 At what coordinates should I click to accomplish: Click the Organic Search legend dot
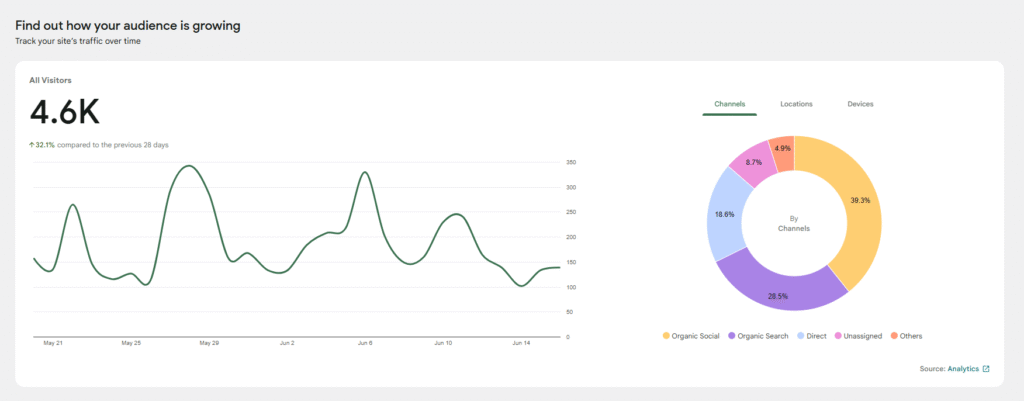[732, 336]
